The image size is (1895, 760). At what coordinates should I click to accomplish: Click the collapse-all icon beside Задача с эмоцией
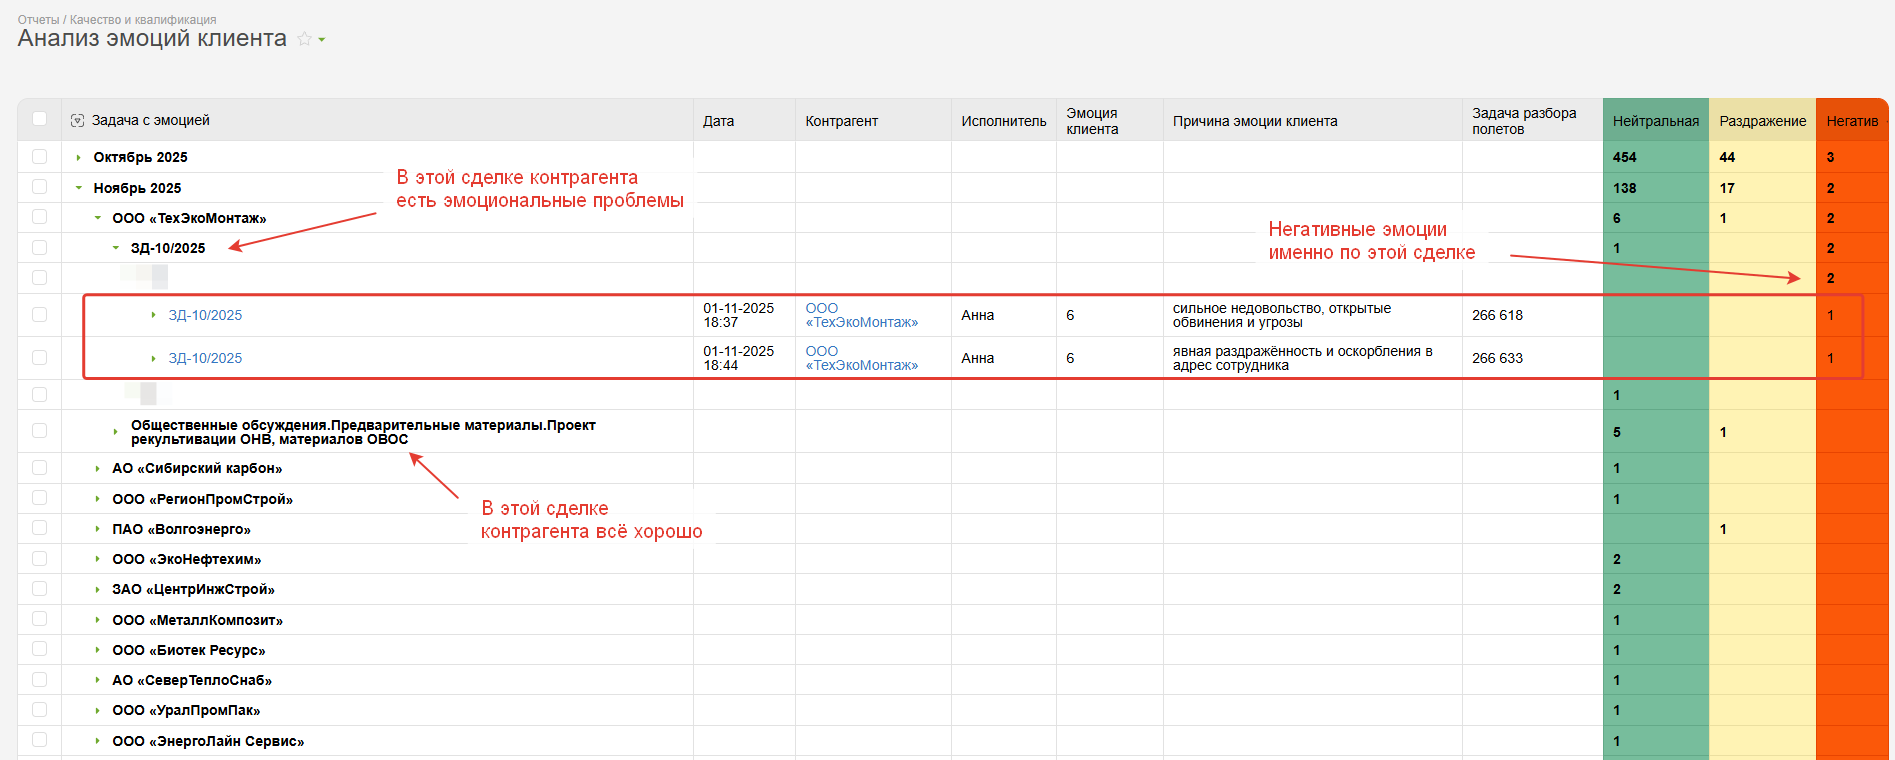[77, 121]
